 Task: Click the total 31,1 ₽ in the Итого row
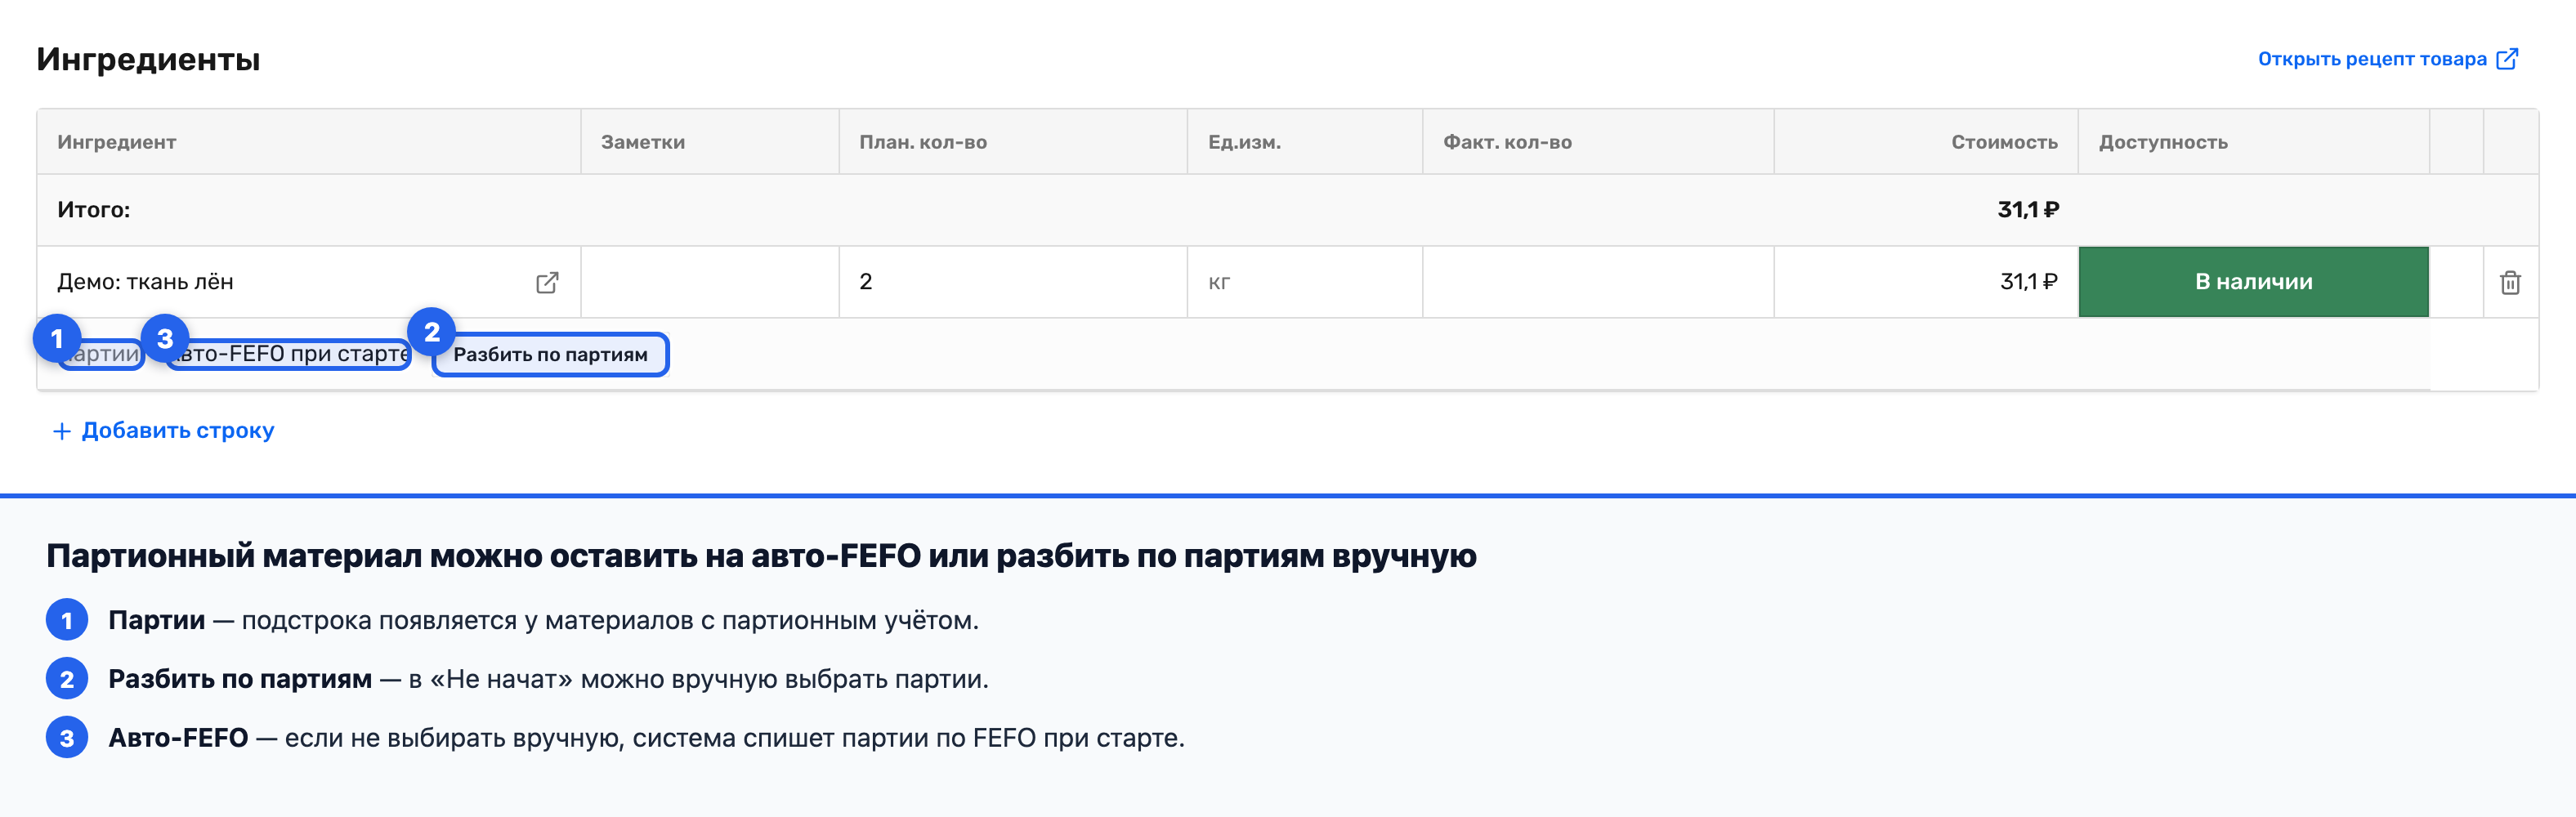click(2028, 210)
